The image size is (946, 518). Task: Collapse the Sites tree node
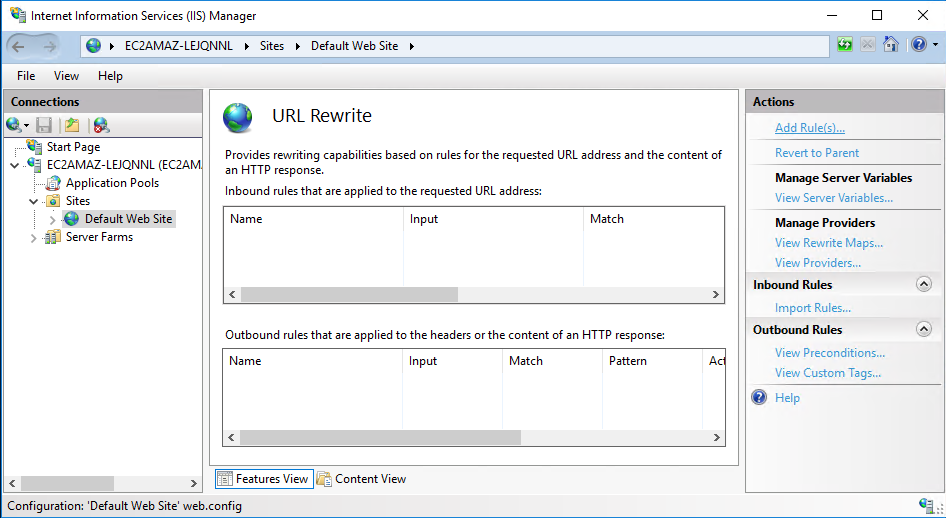33,201
